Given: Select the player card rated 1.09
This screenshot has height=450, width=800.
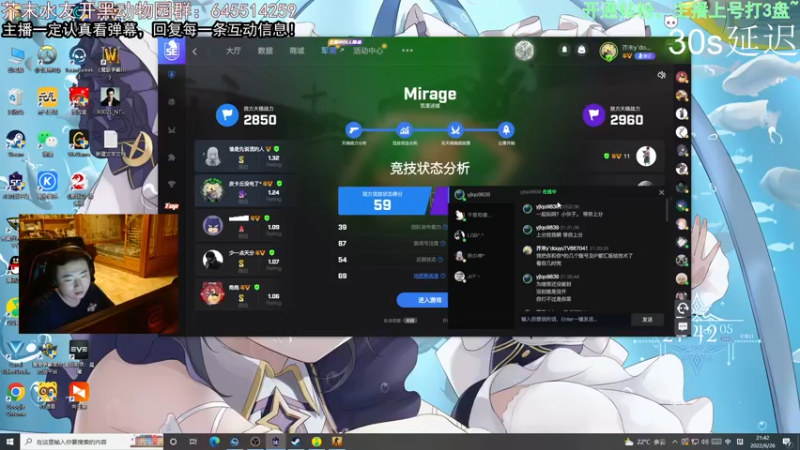Looking at the screenshot, I should [240, 225].
